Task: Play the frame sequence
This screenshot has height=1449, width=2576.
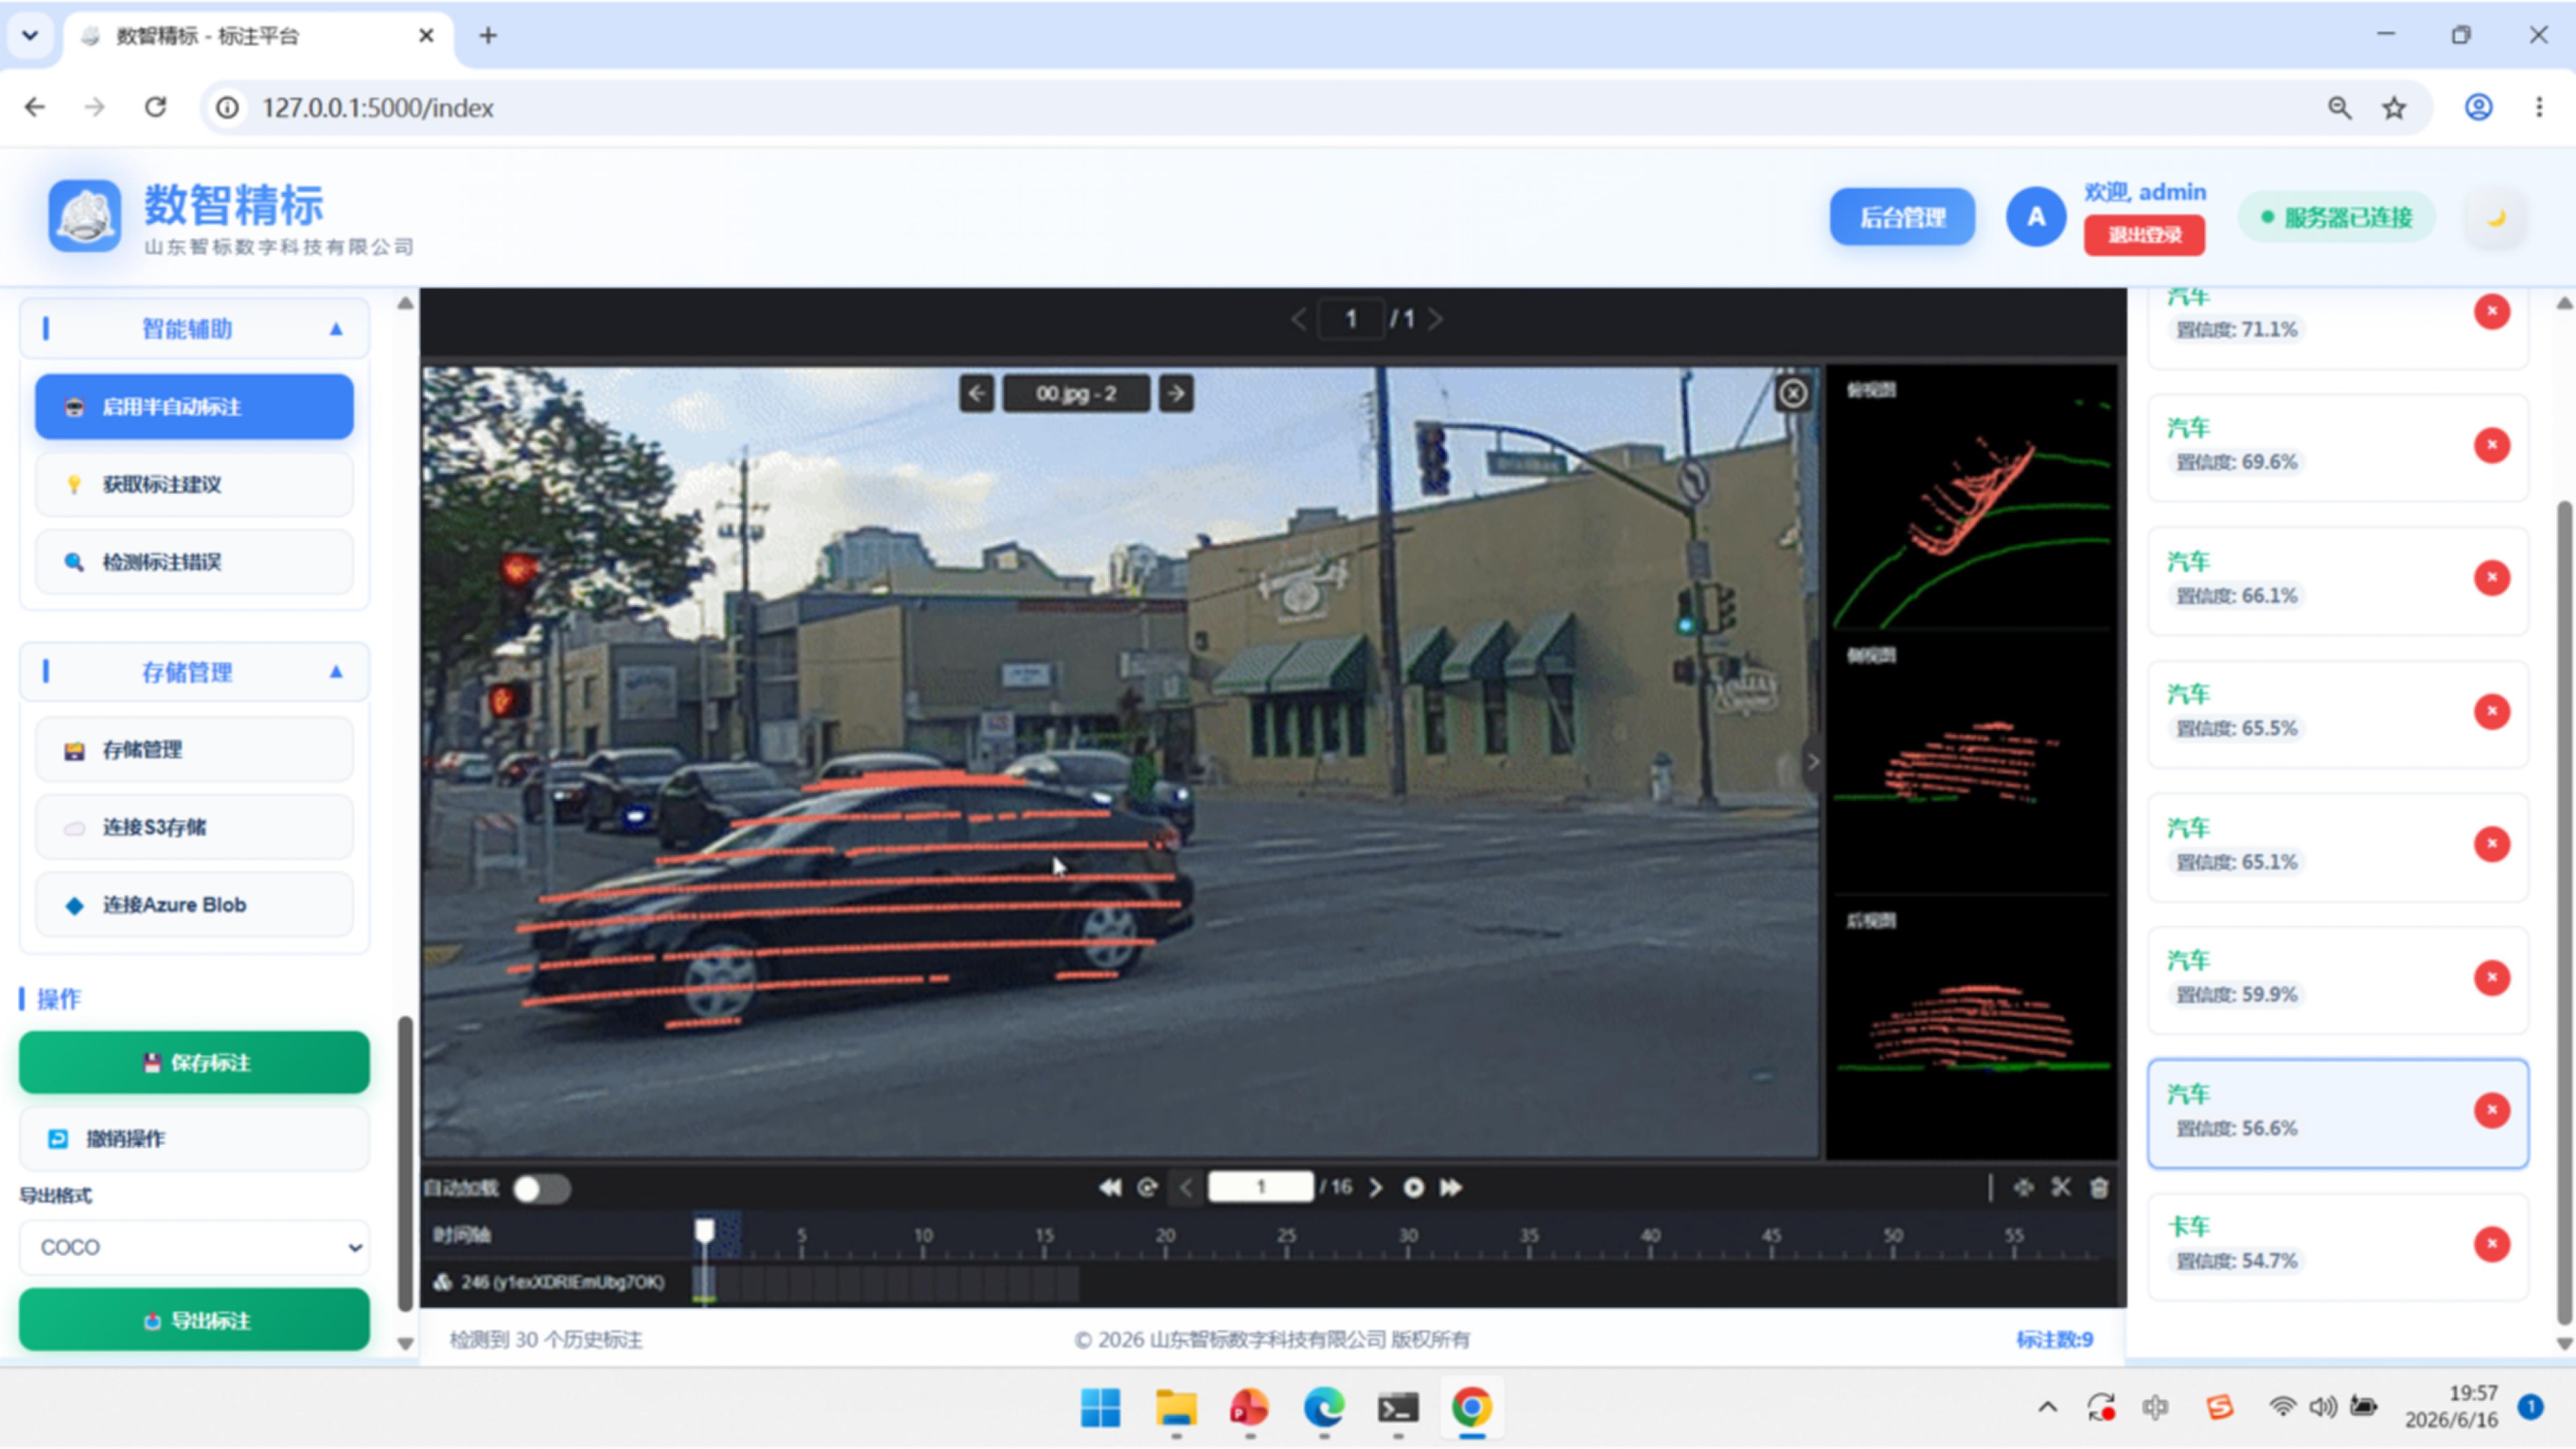Action: 1413,1188
